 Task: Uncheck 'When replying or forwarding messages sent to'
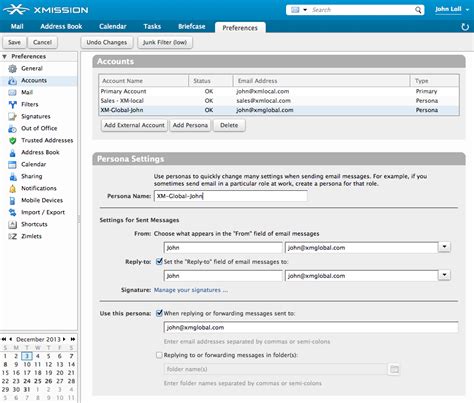pos(159,313)
